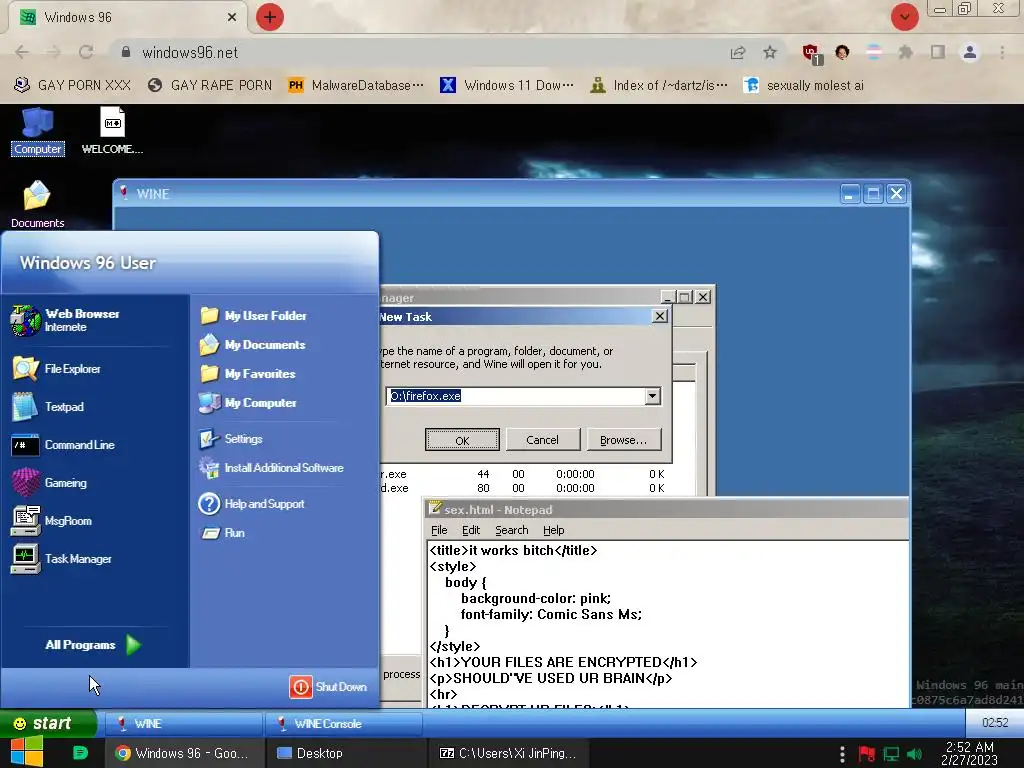This screenshot has height=768, width=1024.
Task: Click the share page icon in address bar
Action: click(738, 52)
